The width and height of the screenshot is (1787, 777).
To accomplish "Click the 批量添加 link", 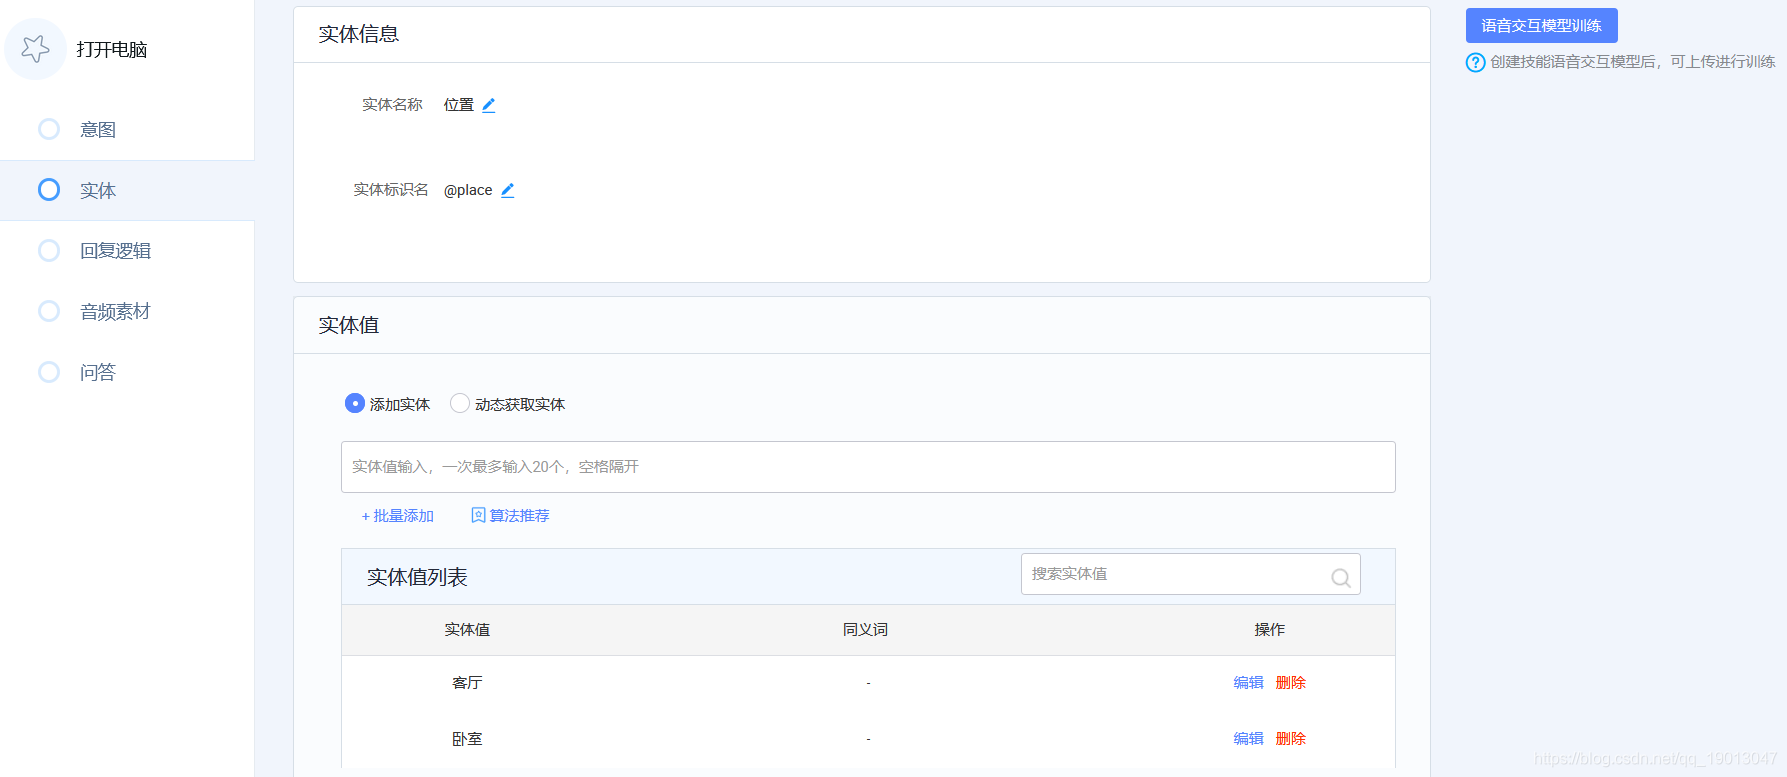I will (x=398, y=516).
